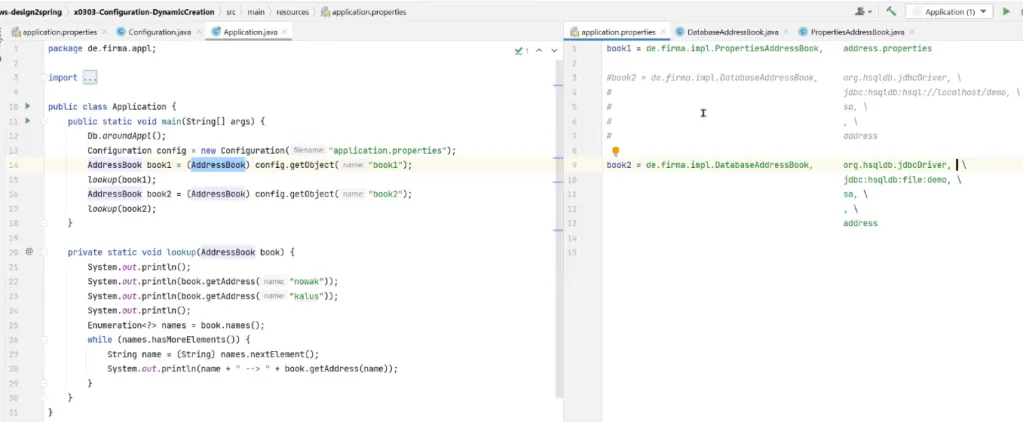Collapse the main method fold marker on line 11
The width and height of the screenshot is (1023, 422).
point(43,121)
